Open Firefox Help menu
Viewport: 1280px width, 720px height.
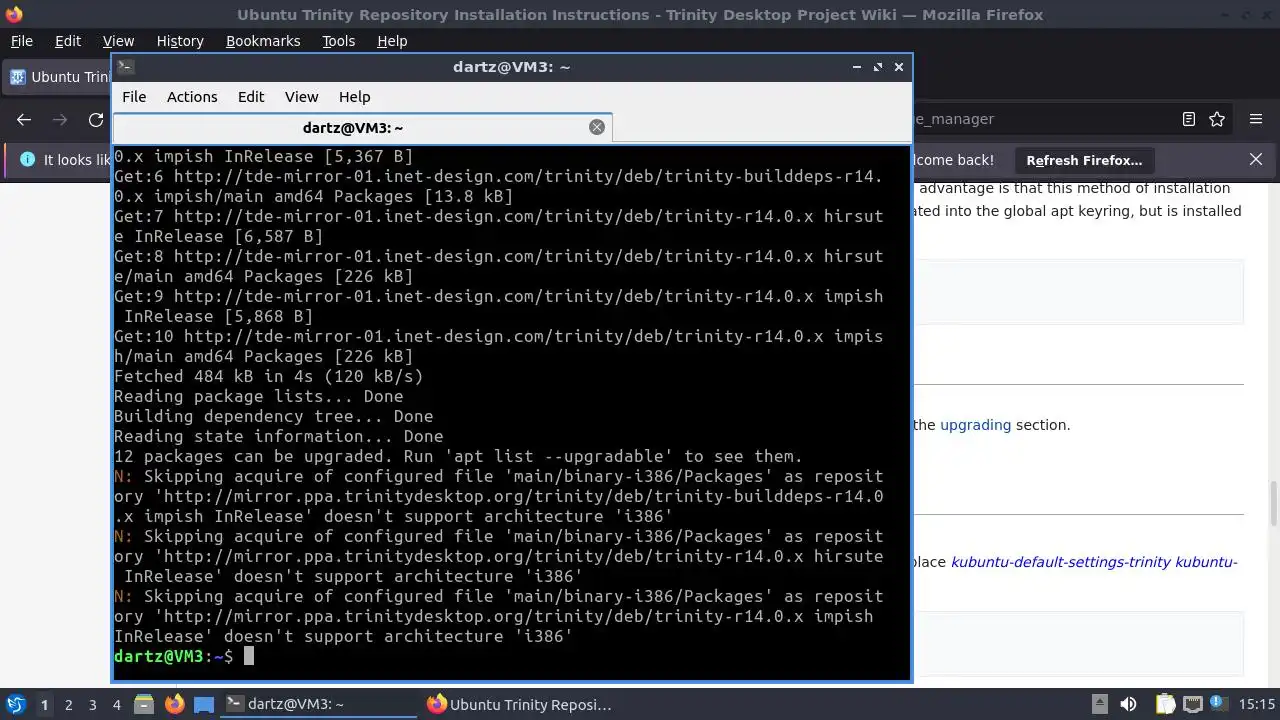click(392, 41)
